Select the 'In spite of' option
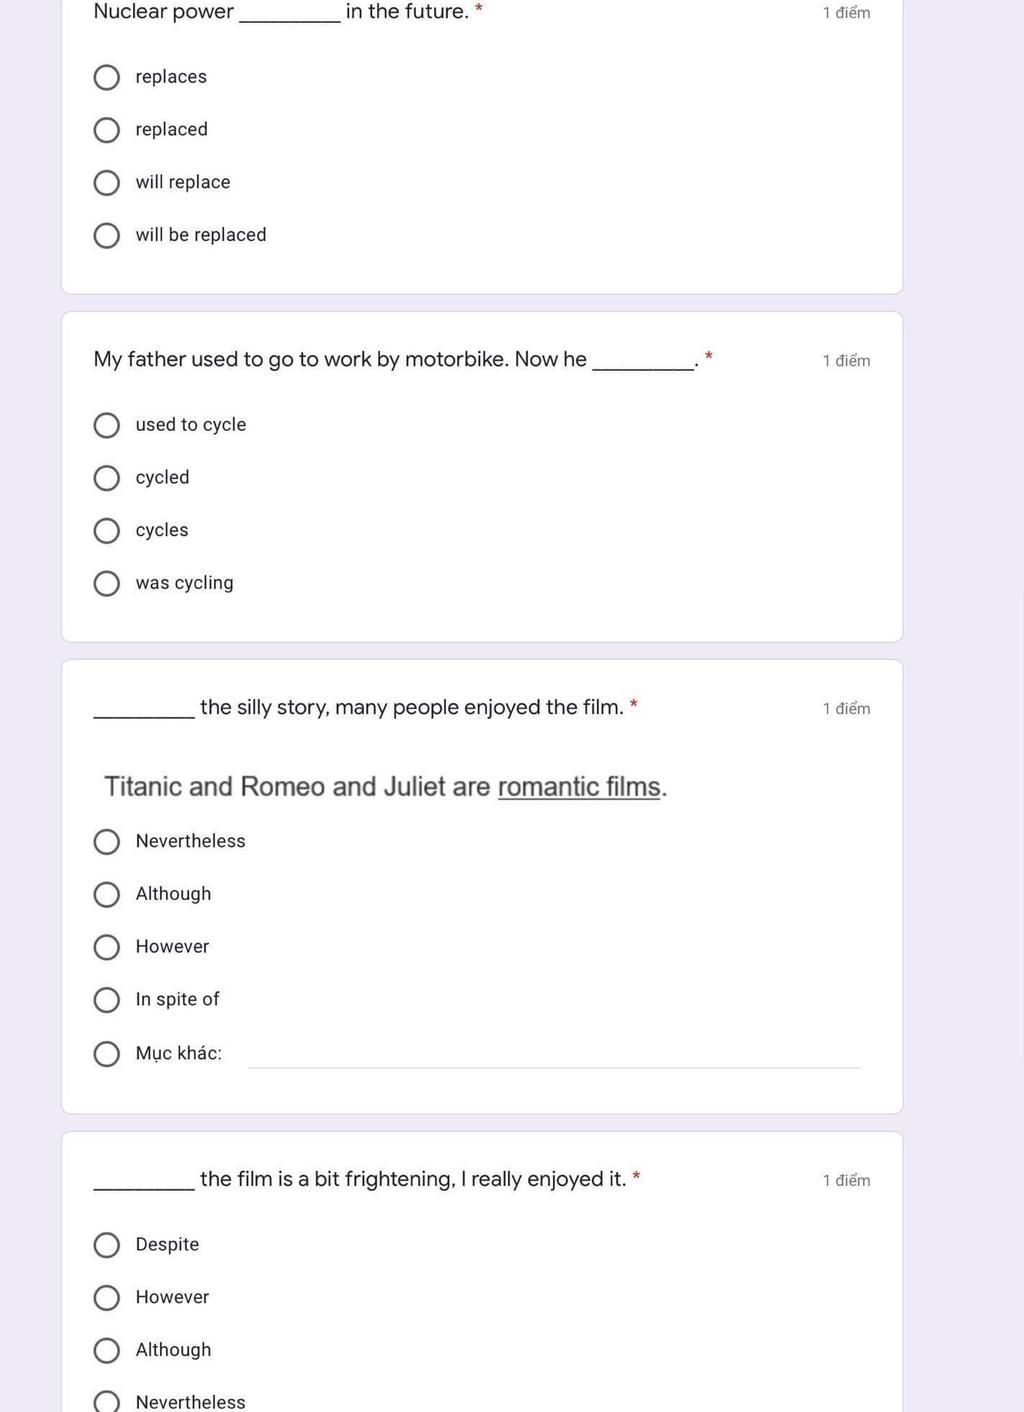The image size is (1024, 1412). [x=107, y=1000]
